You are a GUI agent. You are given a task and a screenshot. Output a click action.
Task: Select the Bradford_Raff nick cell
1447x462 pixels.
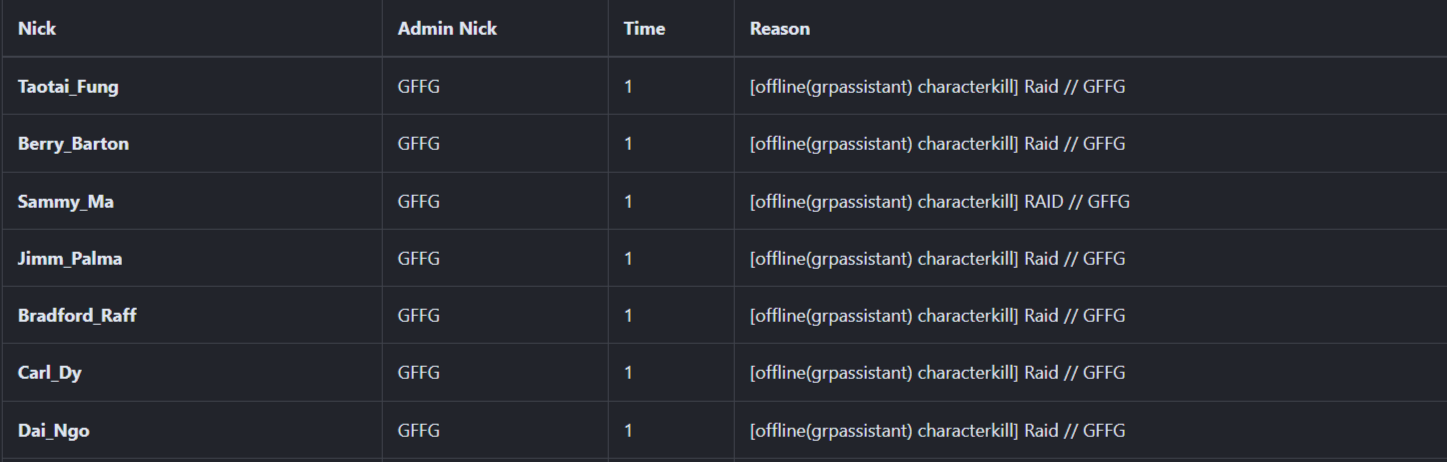(x=77, y=316)
